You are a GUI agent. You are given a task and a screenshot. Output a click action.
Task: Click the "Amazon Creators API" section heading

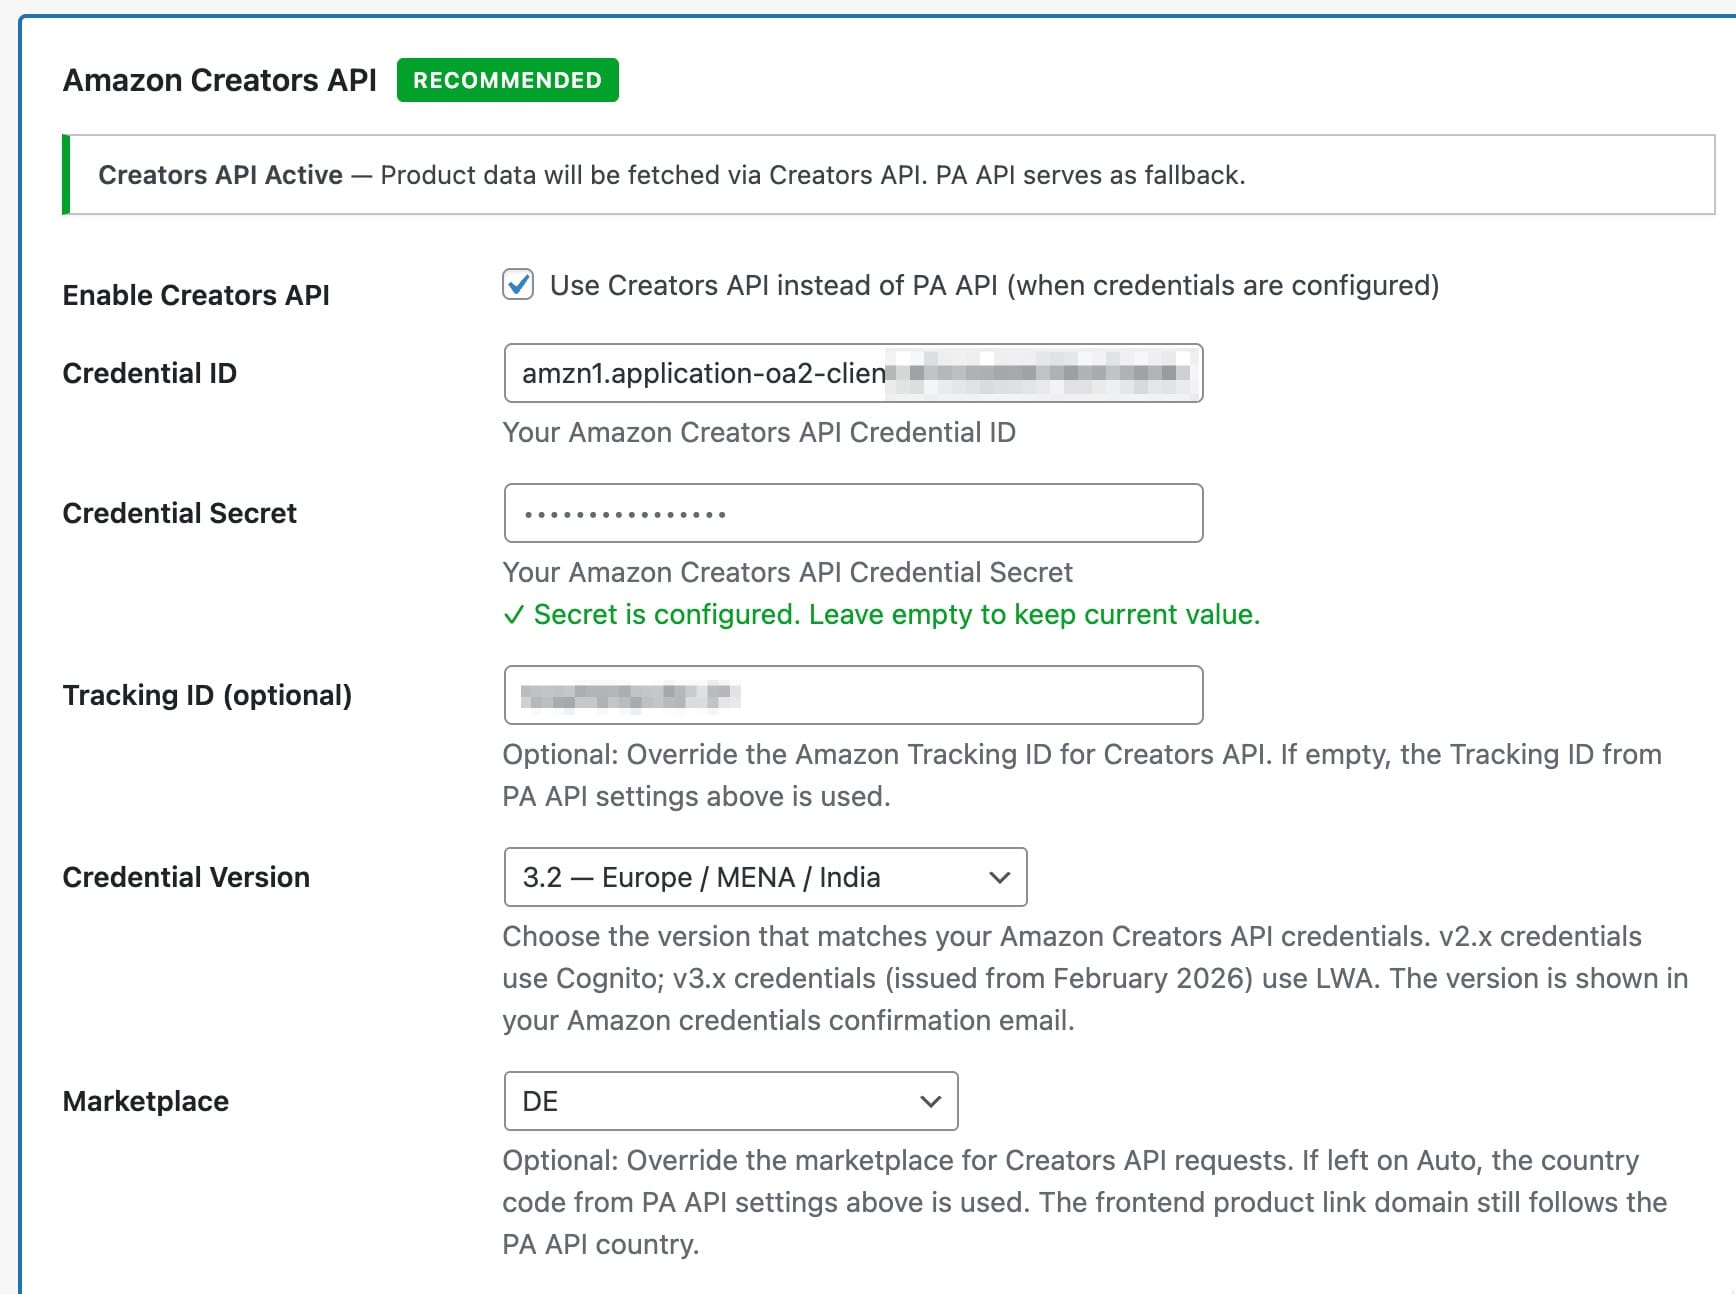tap(219, 80)
